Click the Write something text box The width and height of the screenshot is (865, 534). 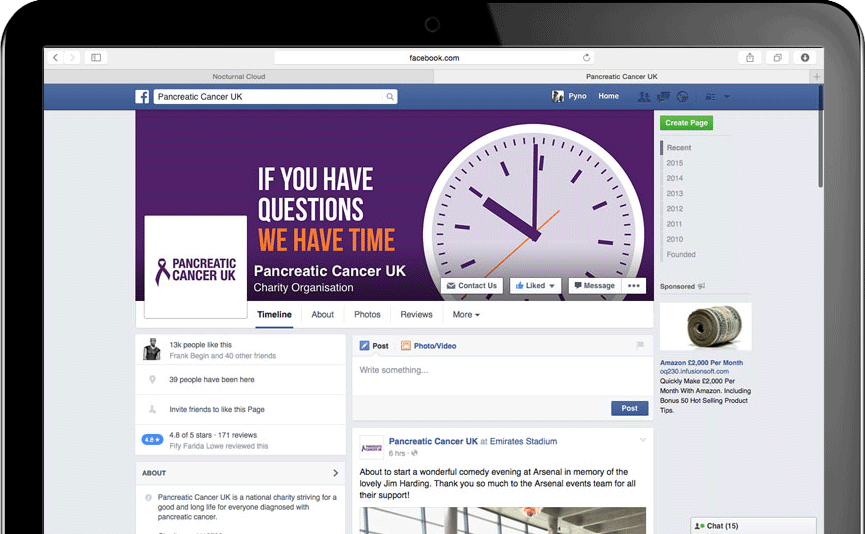(503, 375)
